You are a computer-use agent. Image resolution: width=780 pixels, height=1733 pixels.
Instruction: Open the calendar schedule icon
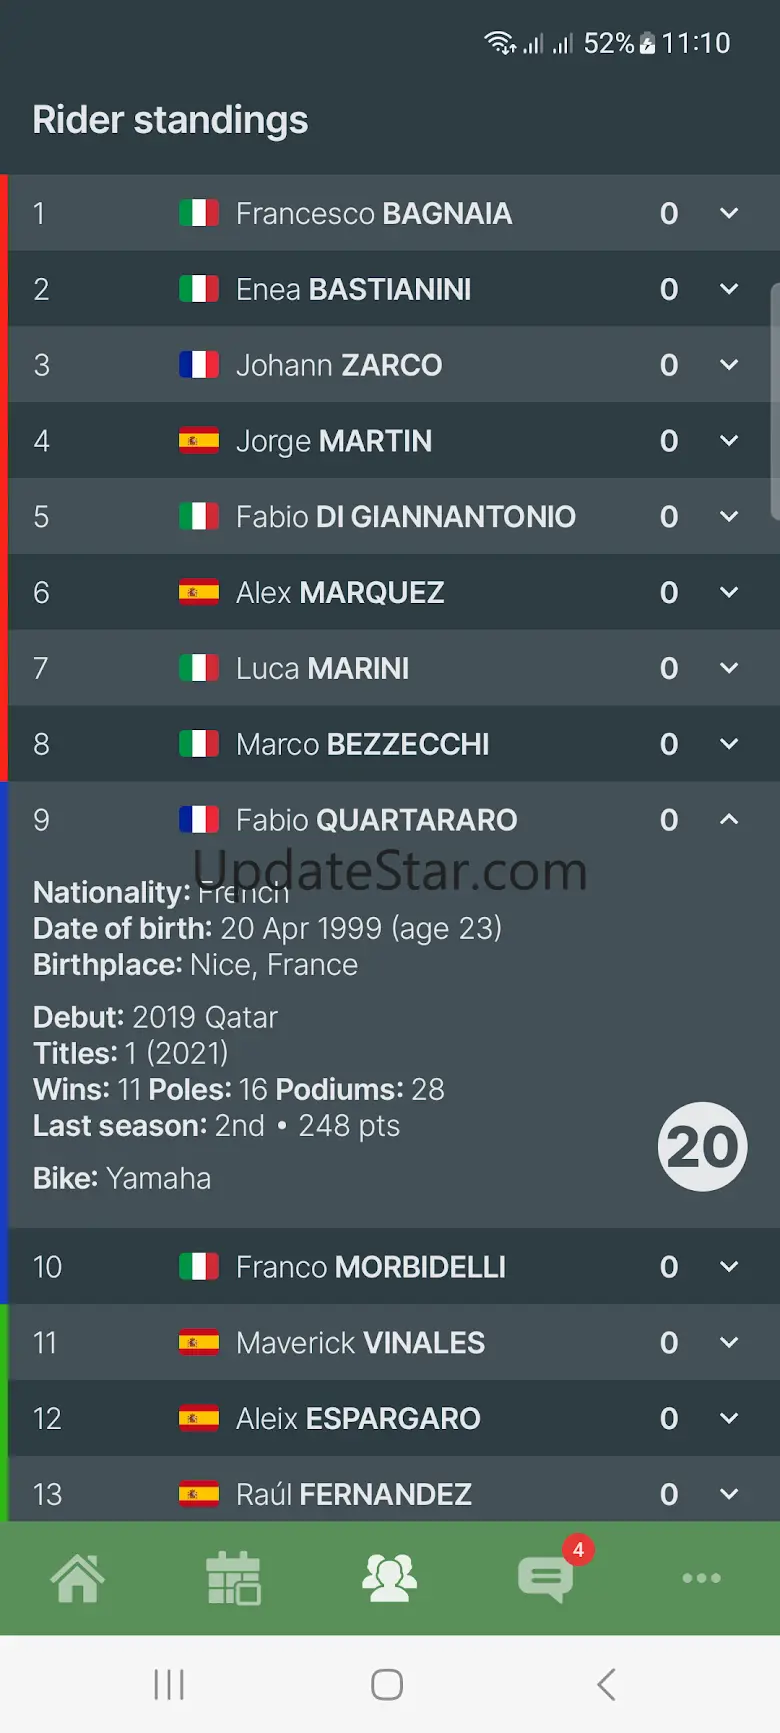(x=234, y=1578)
